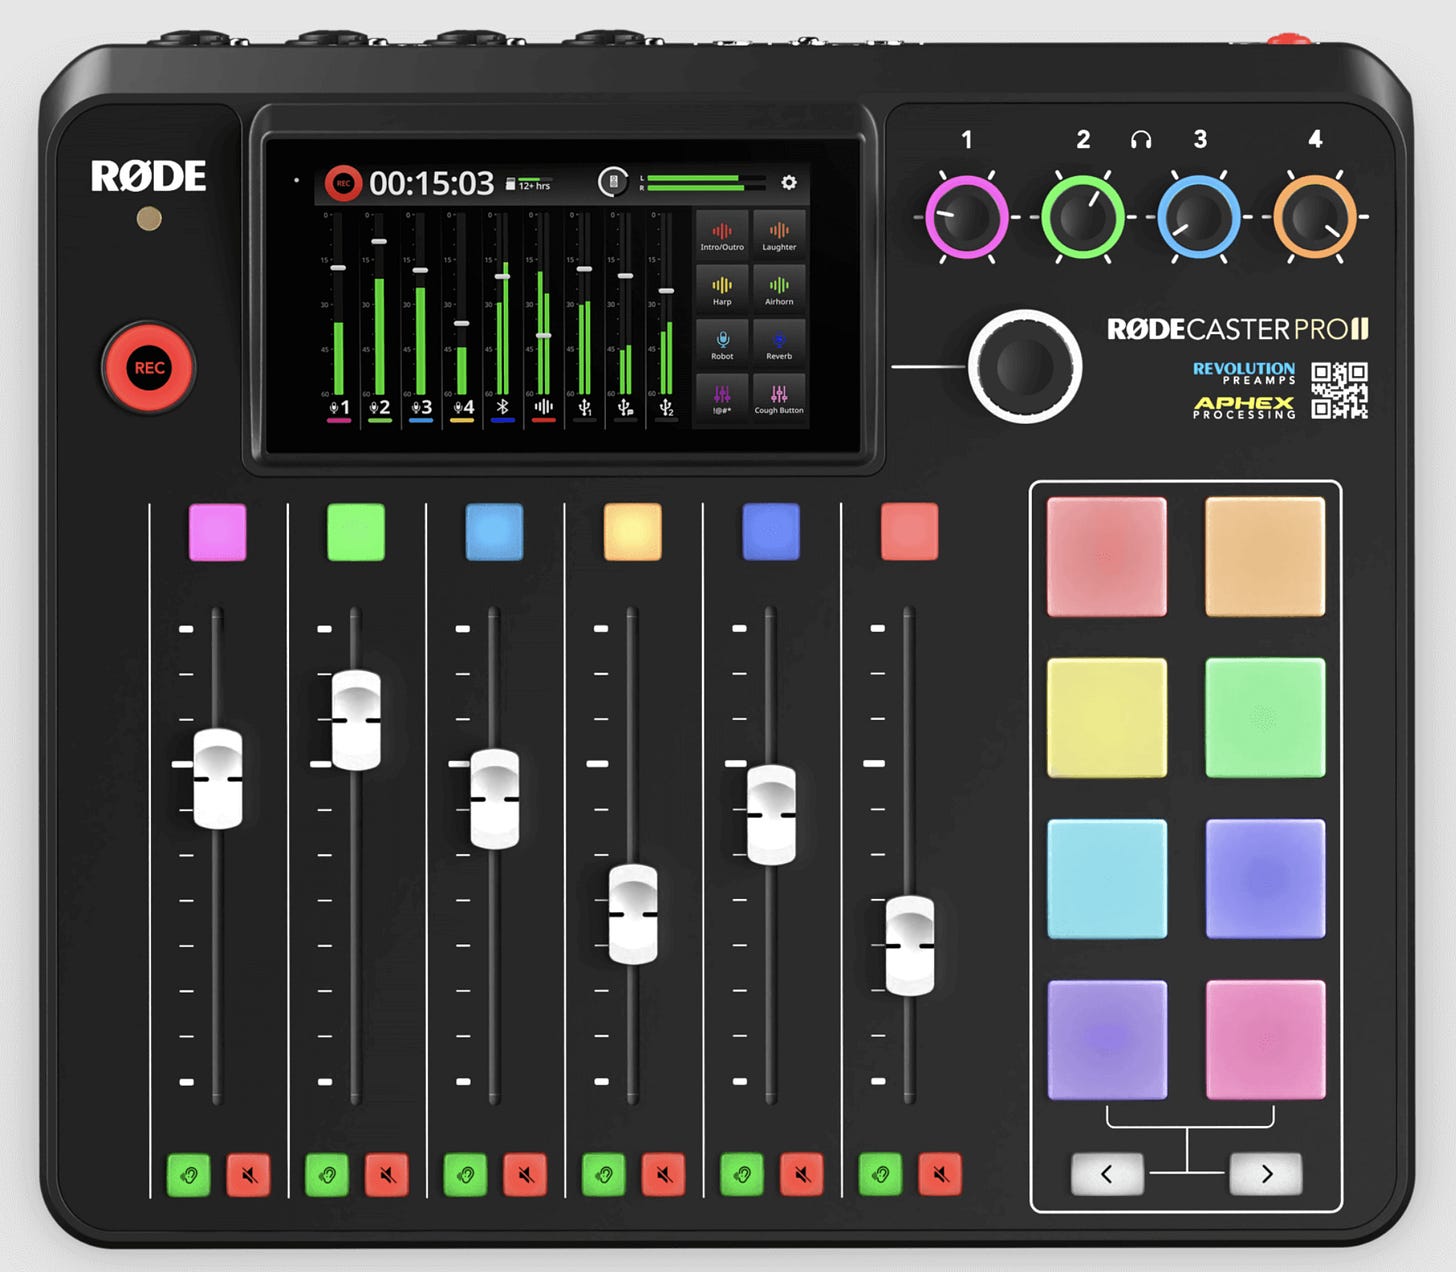Viewport: 1456px width, 1272px height.
Task: Tap the !@#* censor pad on screen
Action: pos(722,399)
